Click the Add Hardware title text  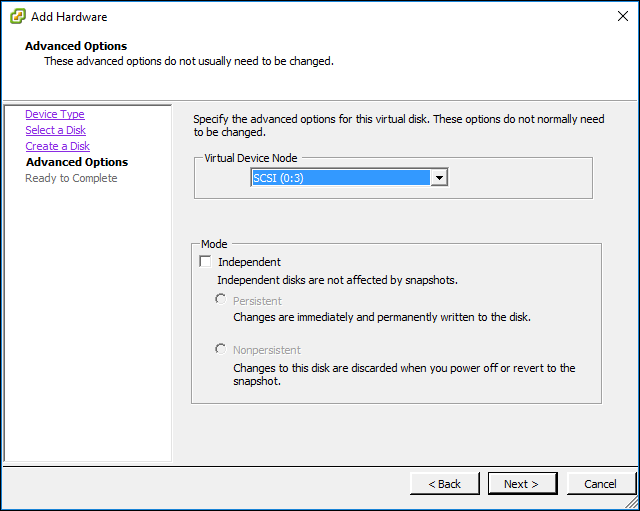click(x=69, y=17)
